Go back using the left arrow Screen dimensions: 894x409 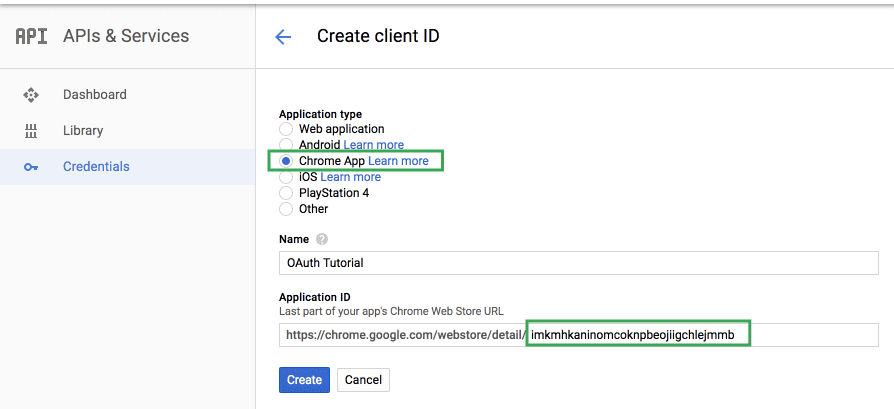[x=283, y=37]
